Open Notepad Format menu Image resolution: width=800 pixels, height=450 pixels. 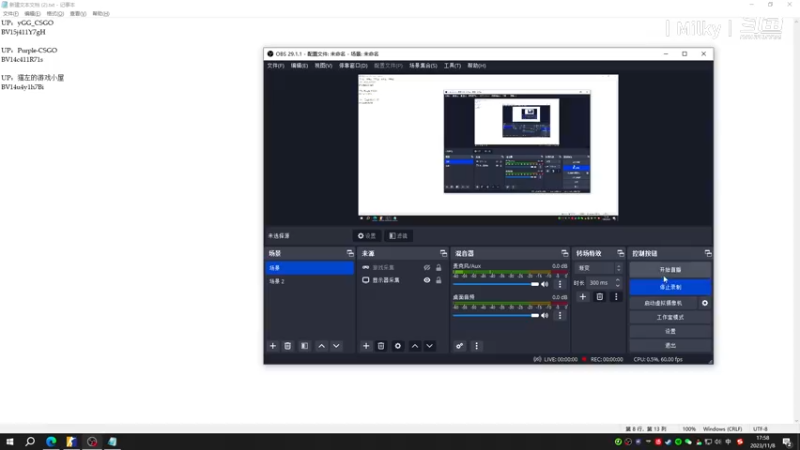click(55, 14)
